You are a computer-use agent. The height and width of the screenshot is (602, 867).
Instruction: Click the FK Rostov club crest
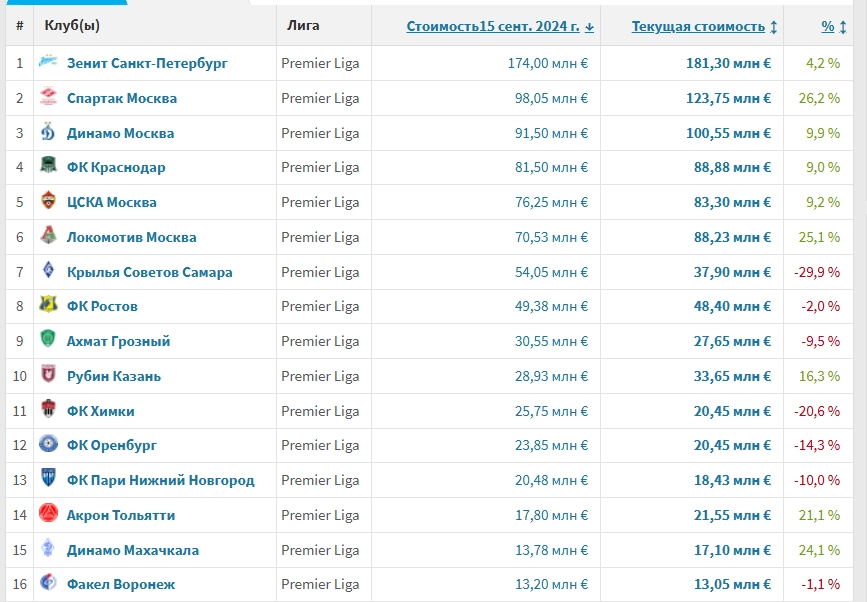(48, 305)
